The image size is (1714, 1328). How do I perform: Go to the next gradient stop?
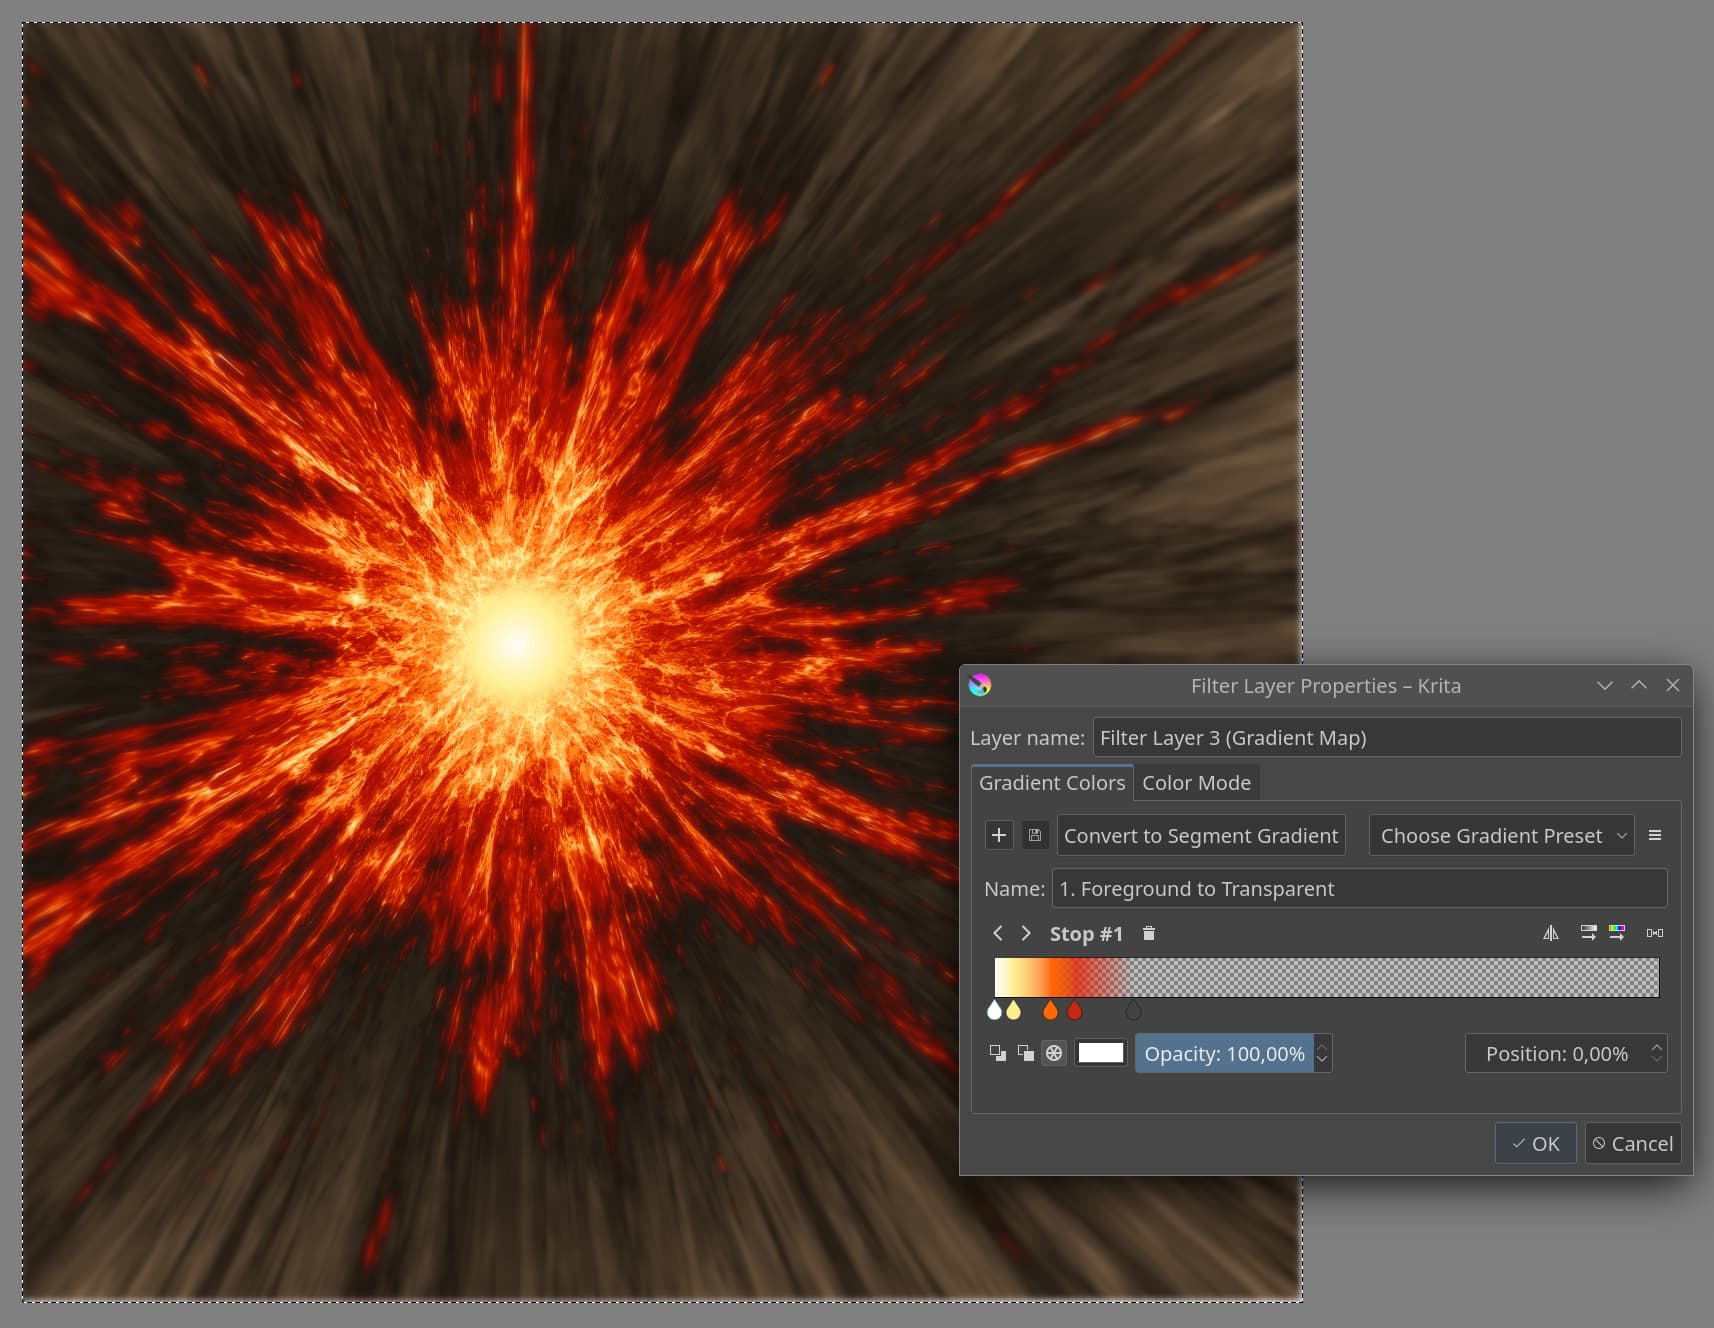1026,933
